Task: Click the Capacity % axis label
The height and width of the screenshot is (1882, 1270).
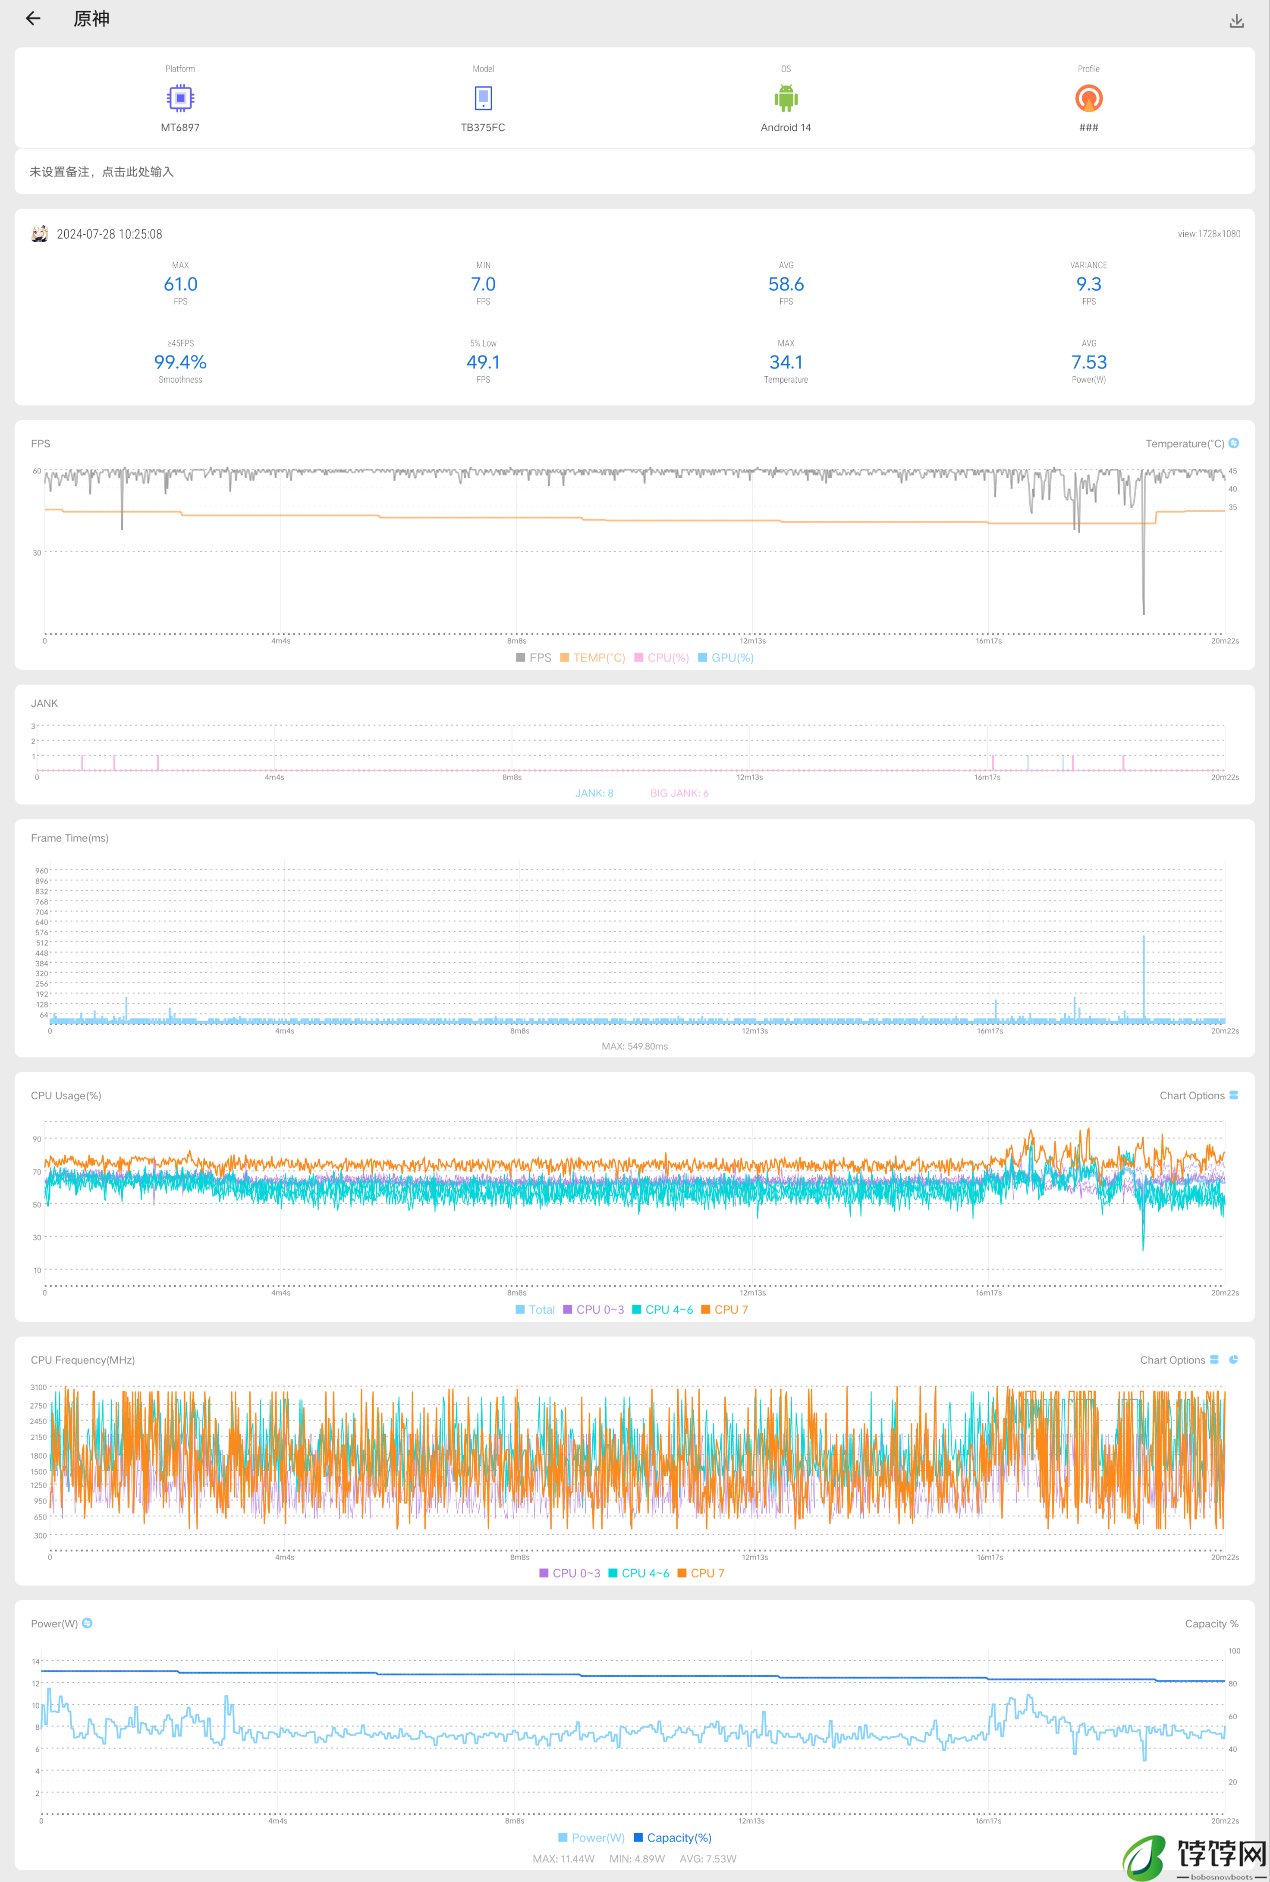Action: (1212, 1624)
